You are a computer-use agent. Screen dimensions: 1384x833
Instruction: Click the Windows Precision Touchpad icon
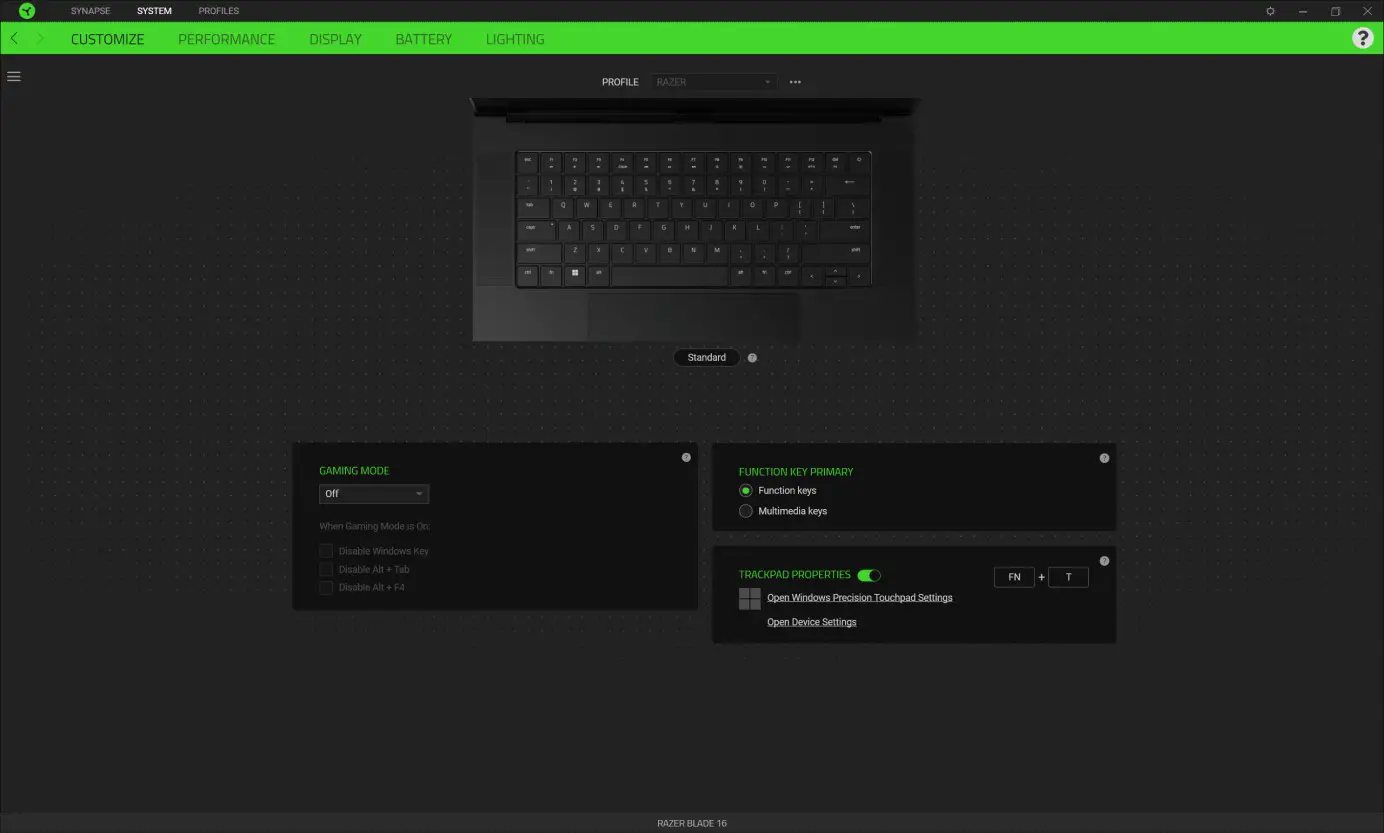point(749,598)
